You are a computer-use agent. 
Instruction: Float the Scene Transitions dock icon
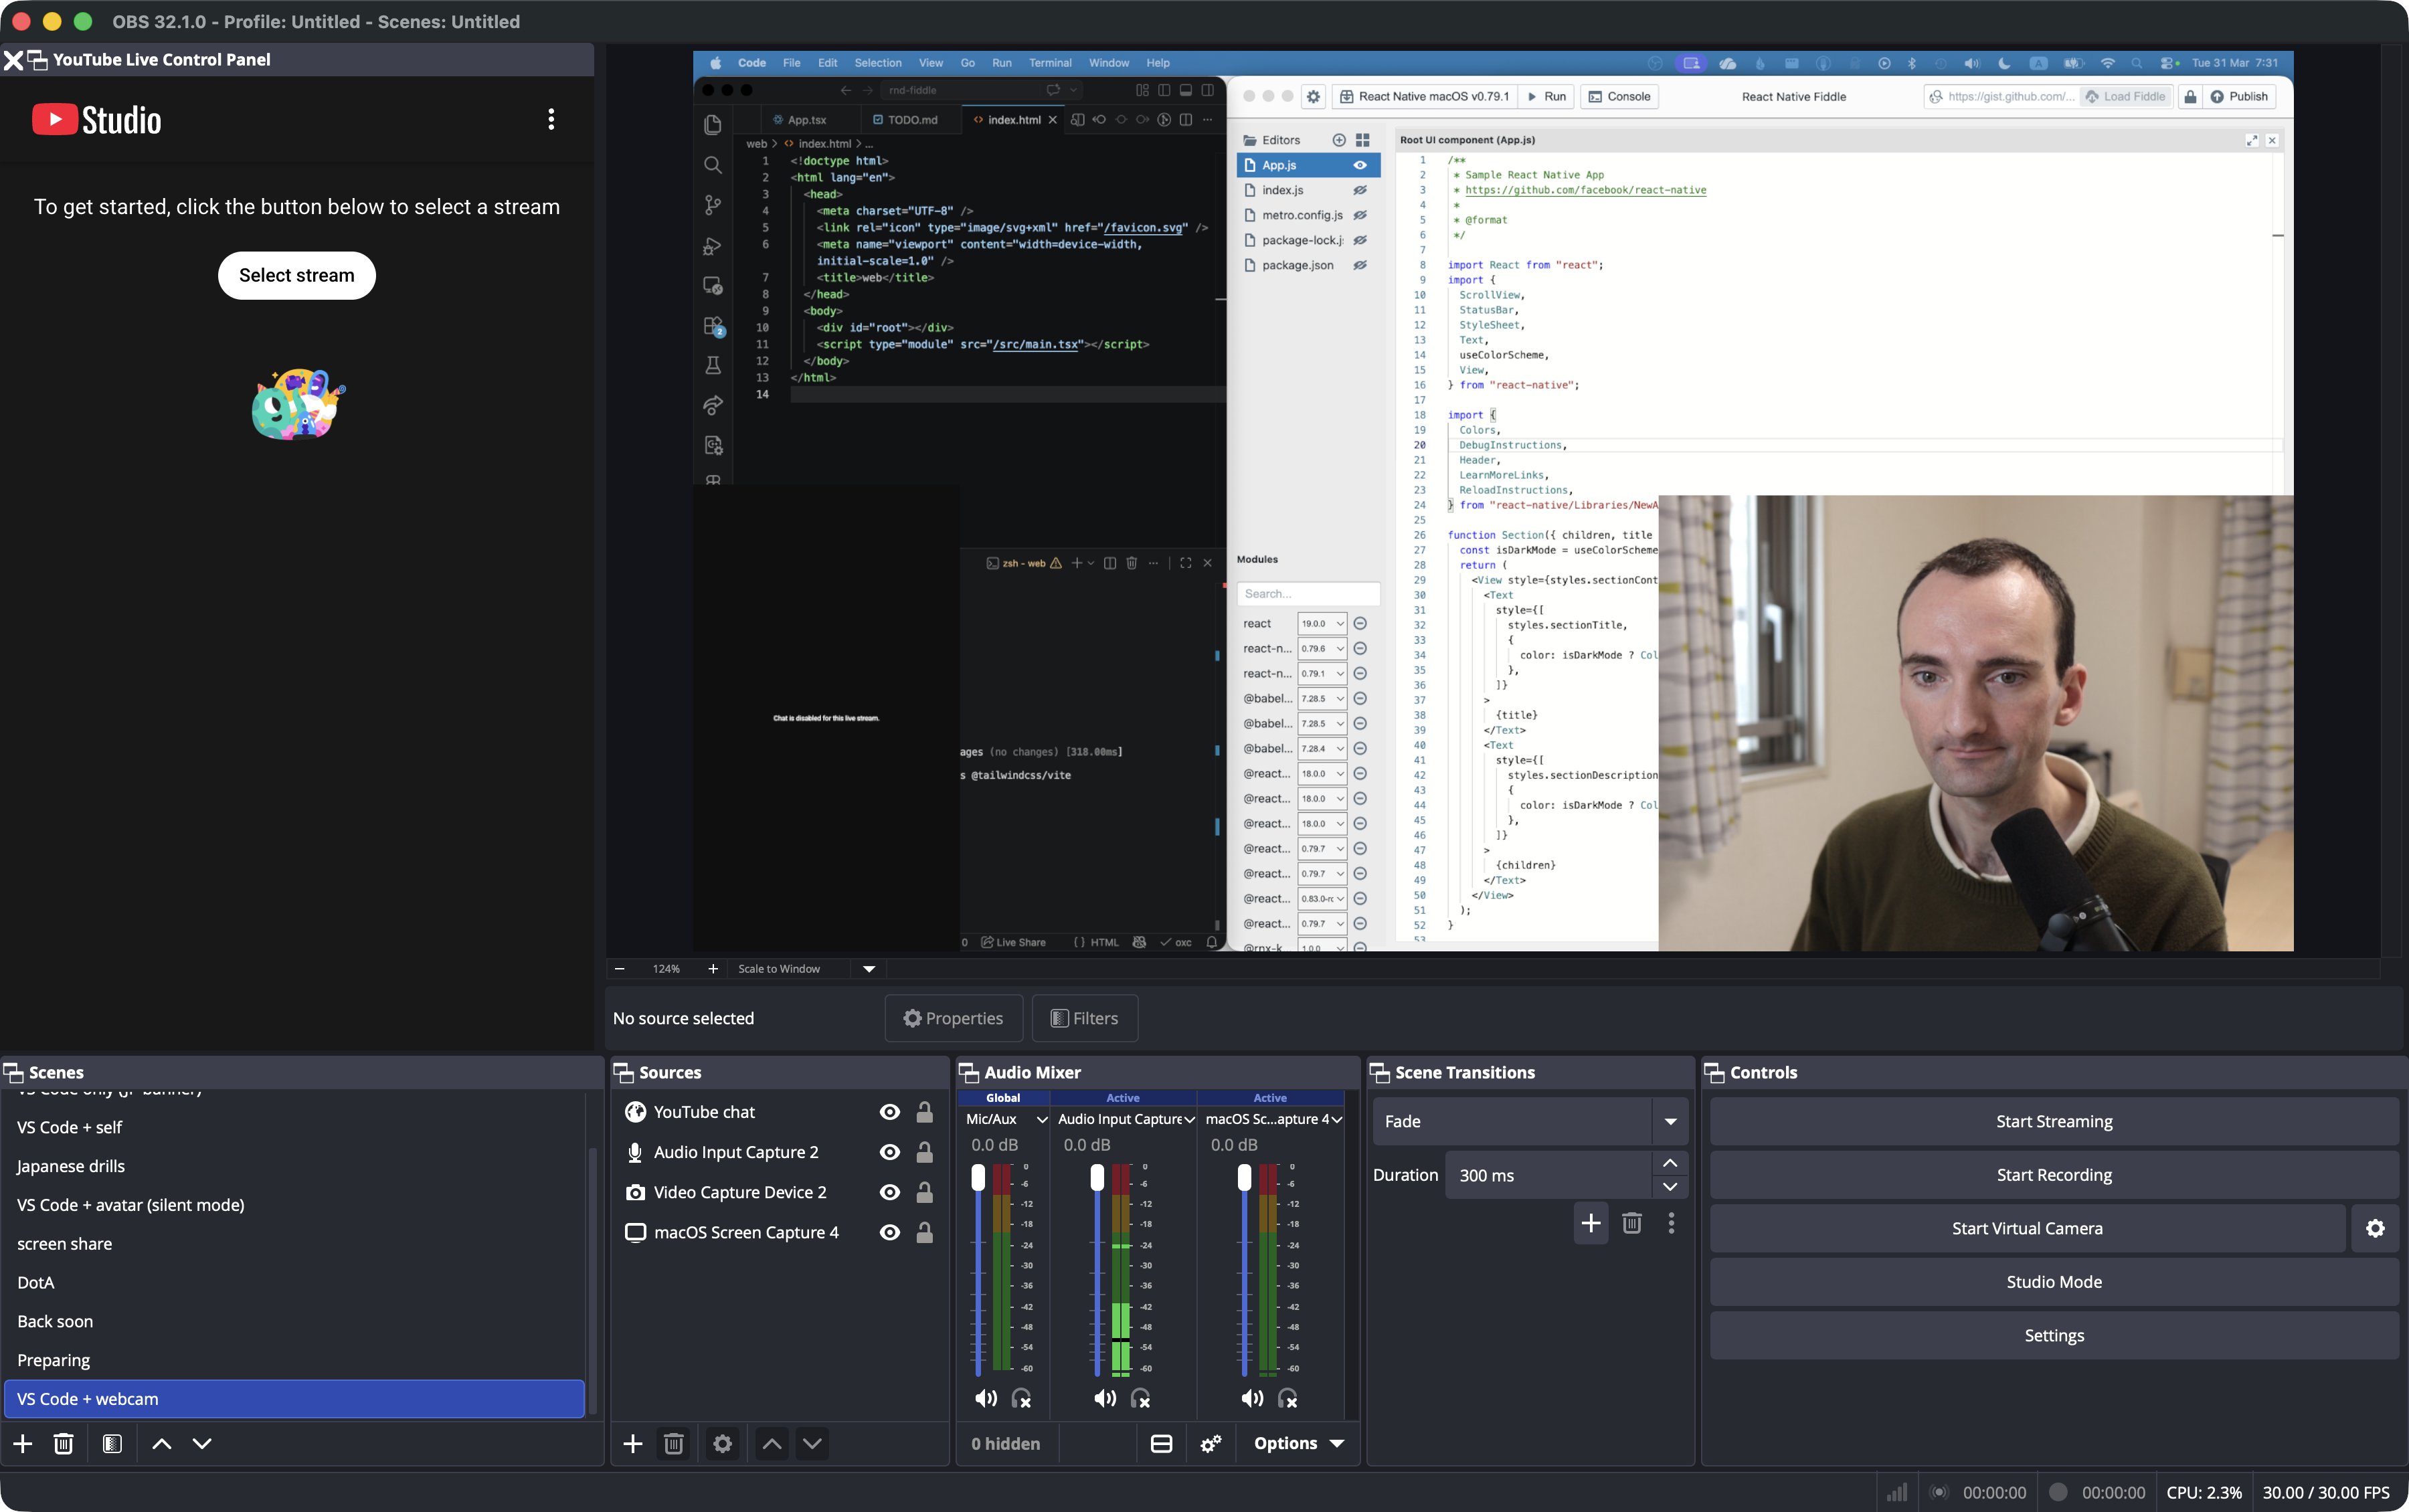point(1380,1072)
